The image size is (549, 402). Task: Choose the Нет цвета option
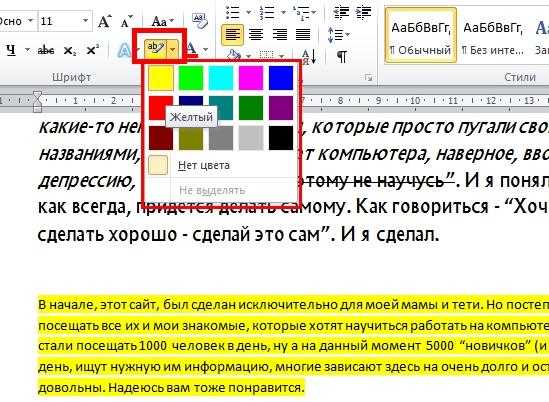click(x=204, y=165)
